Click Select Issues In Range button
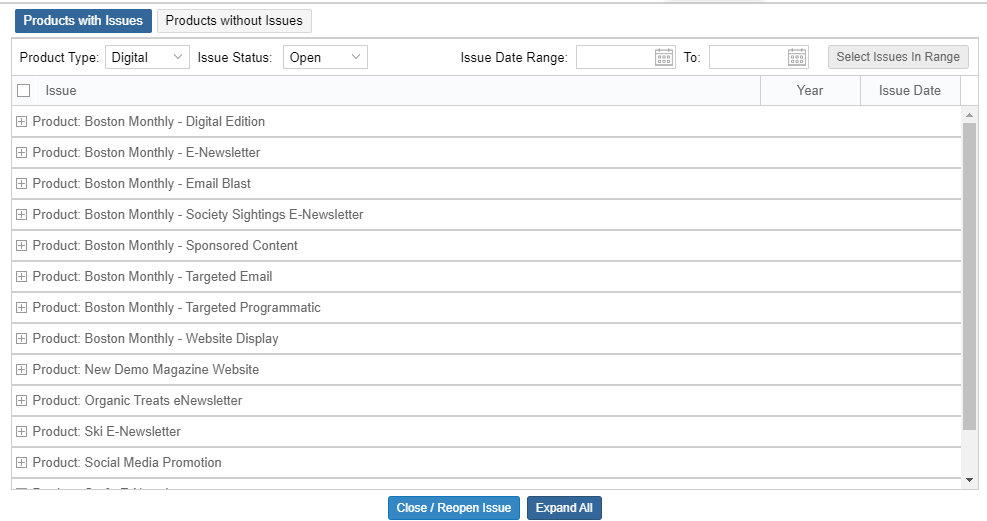 click(898, 57)
